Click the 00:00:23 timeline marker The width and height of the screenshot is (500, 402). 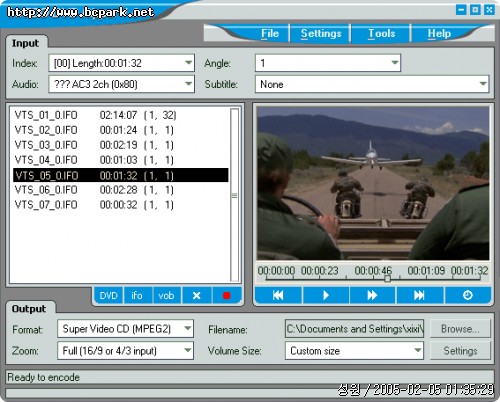[x=319, y=271]
